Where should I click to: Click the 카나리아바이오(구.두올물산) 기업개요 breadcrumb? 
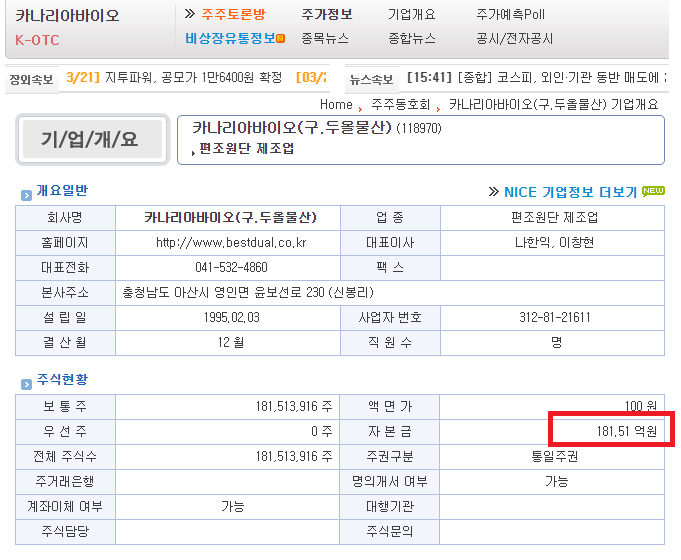click(x=553, y=105)
